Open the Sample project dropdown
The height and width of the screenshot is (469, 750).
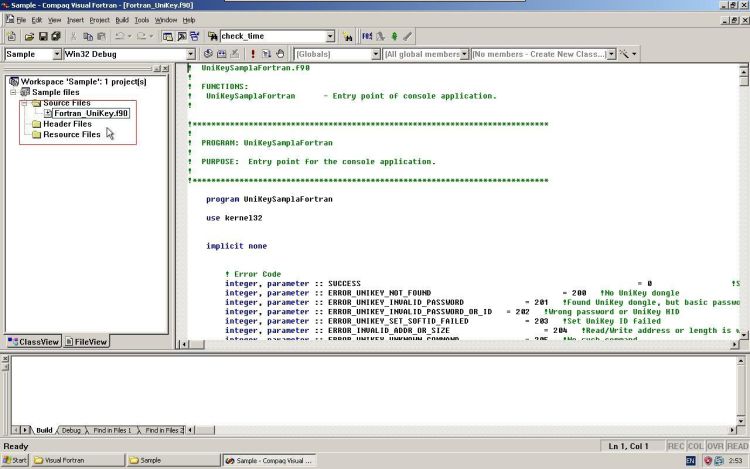point(56,54)
